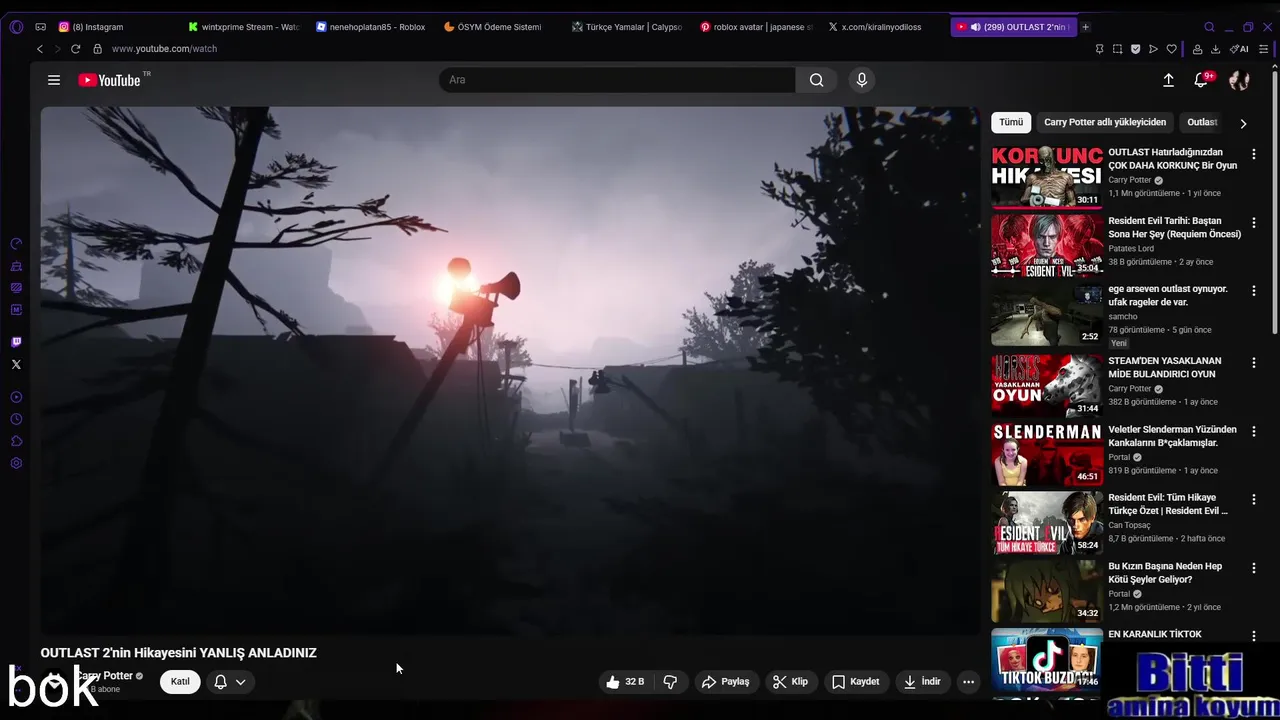Switch to the Türkçe Yamalar tab
Viewport: 1280px width, 720px height.
(x=627, y=27)
